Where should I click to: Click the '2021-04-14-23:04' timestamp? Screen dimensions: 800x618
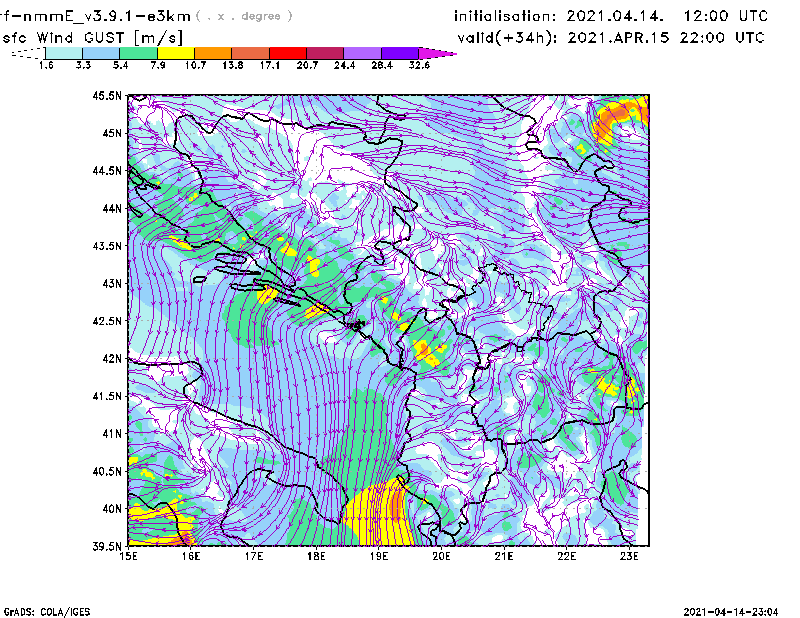[x=731, y=612]
